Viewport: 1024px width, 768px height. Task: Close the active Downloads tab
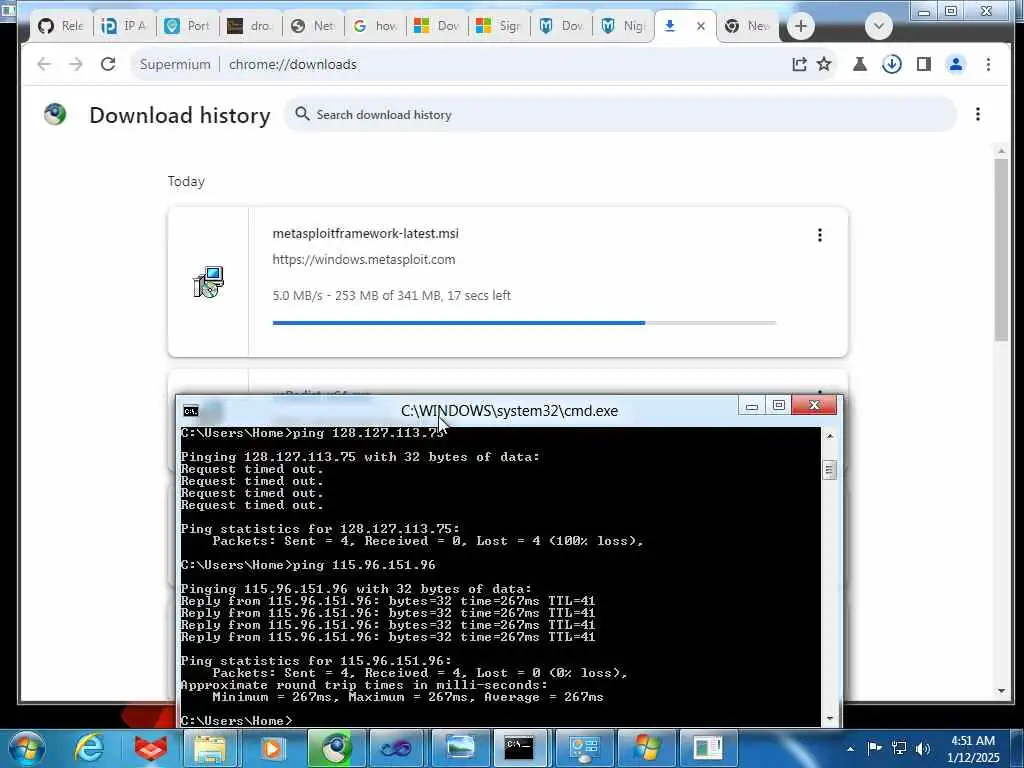pyautogui.click(x=701, y=26)
